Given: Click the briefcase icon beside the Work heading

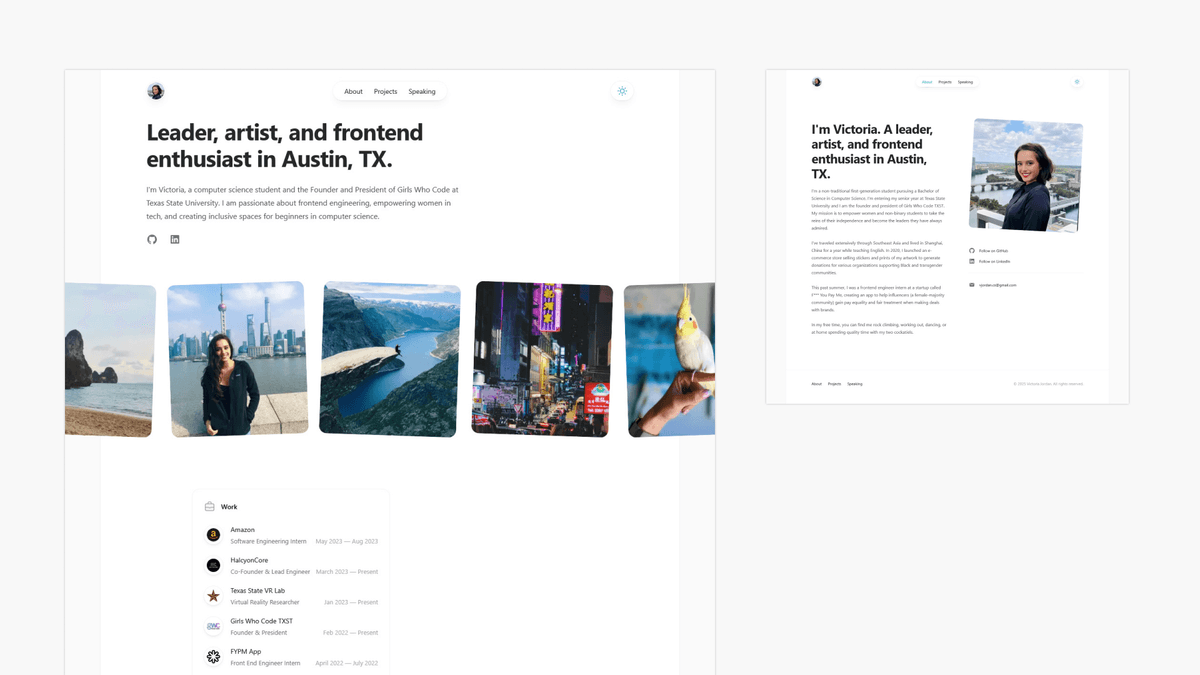Looking at the screenshot, I should pos(209,506).
